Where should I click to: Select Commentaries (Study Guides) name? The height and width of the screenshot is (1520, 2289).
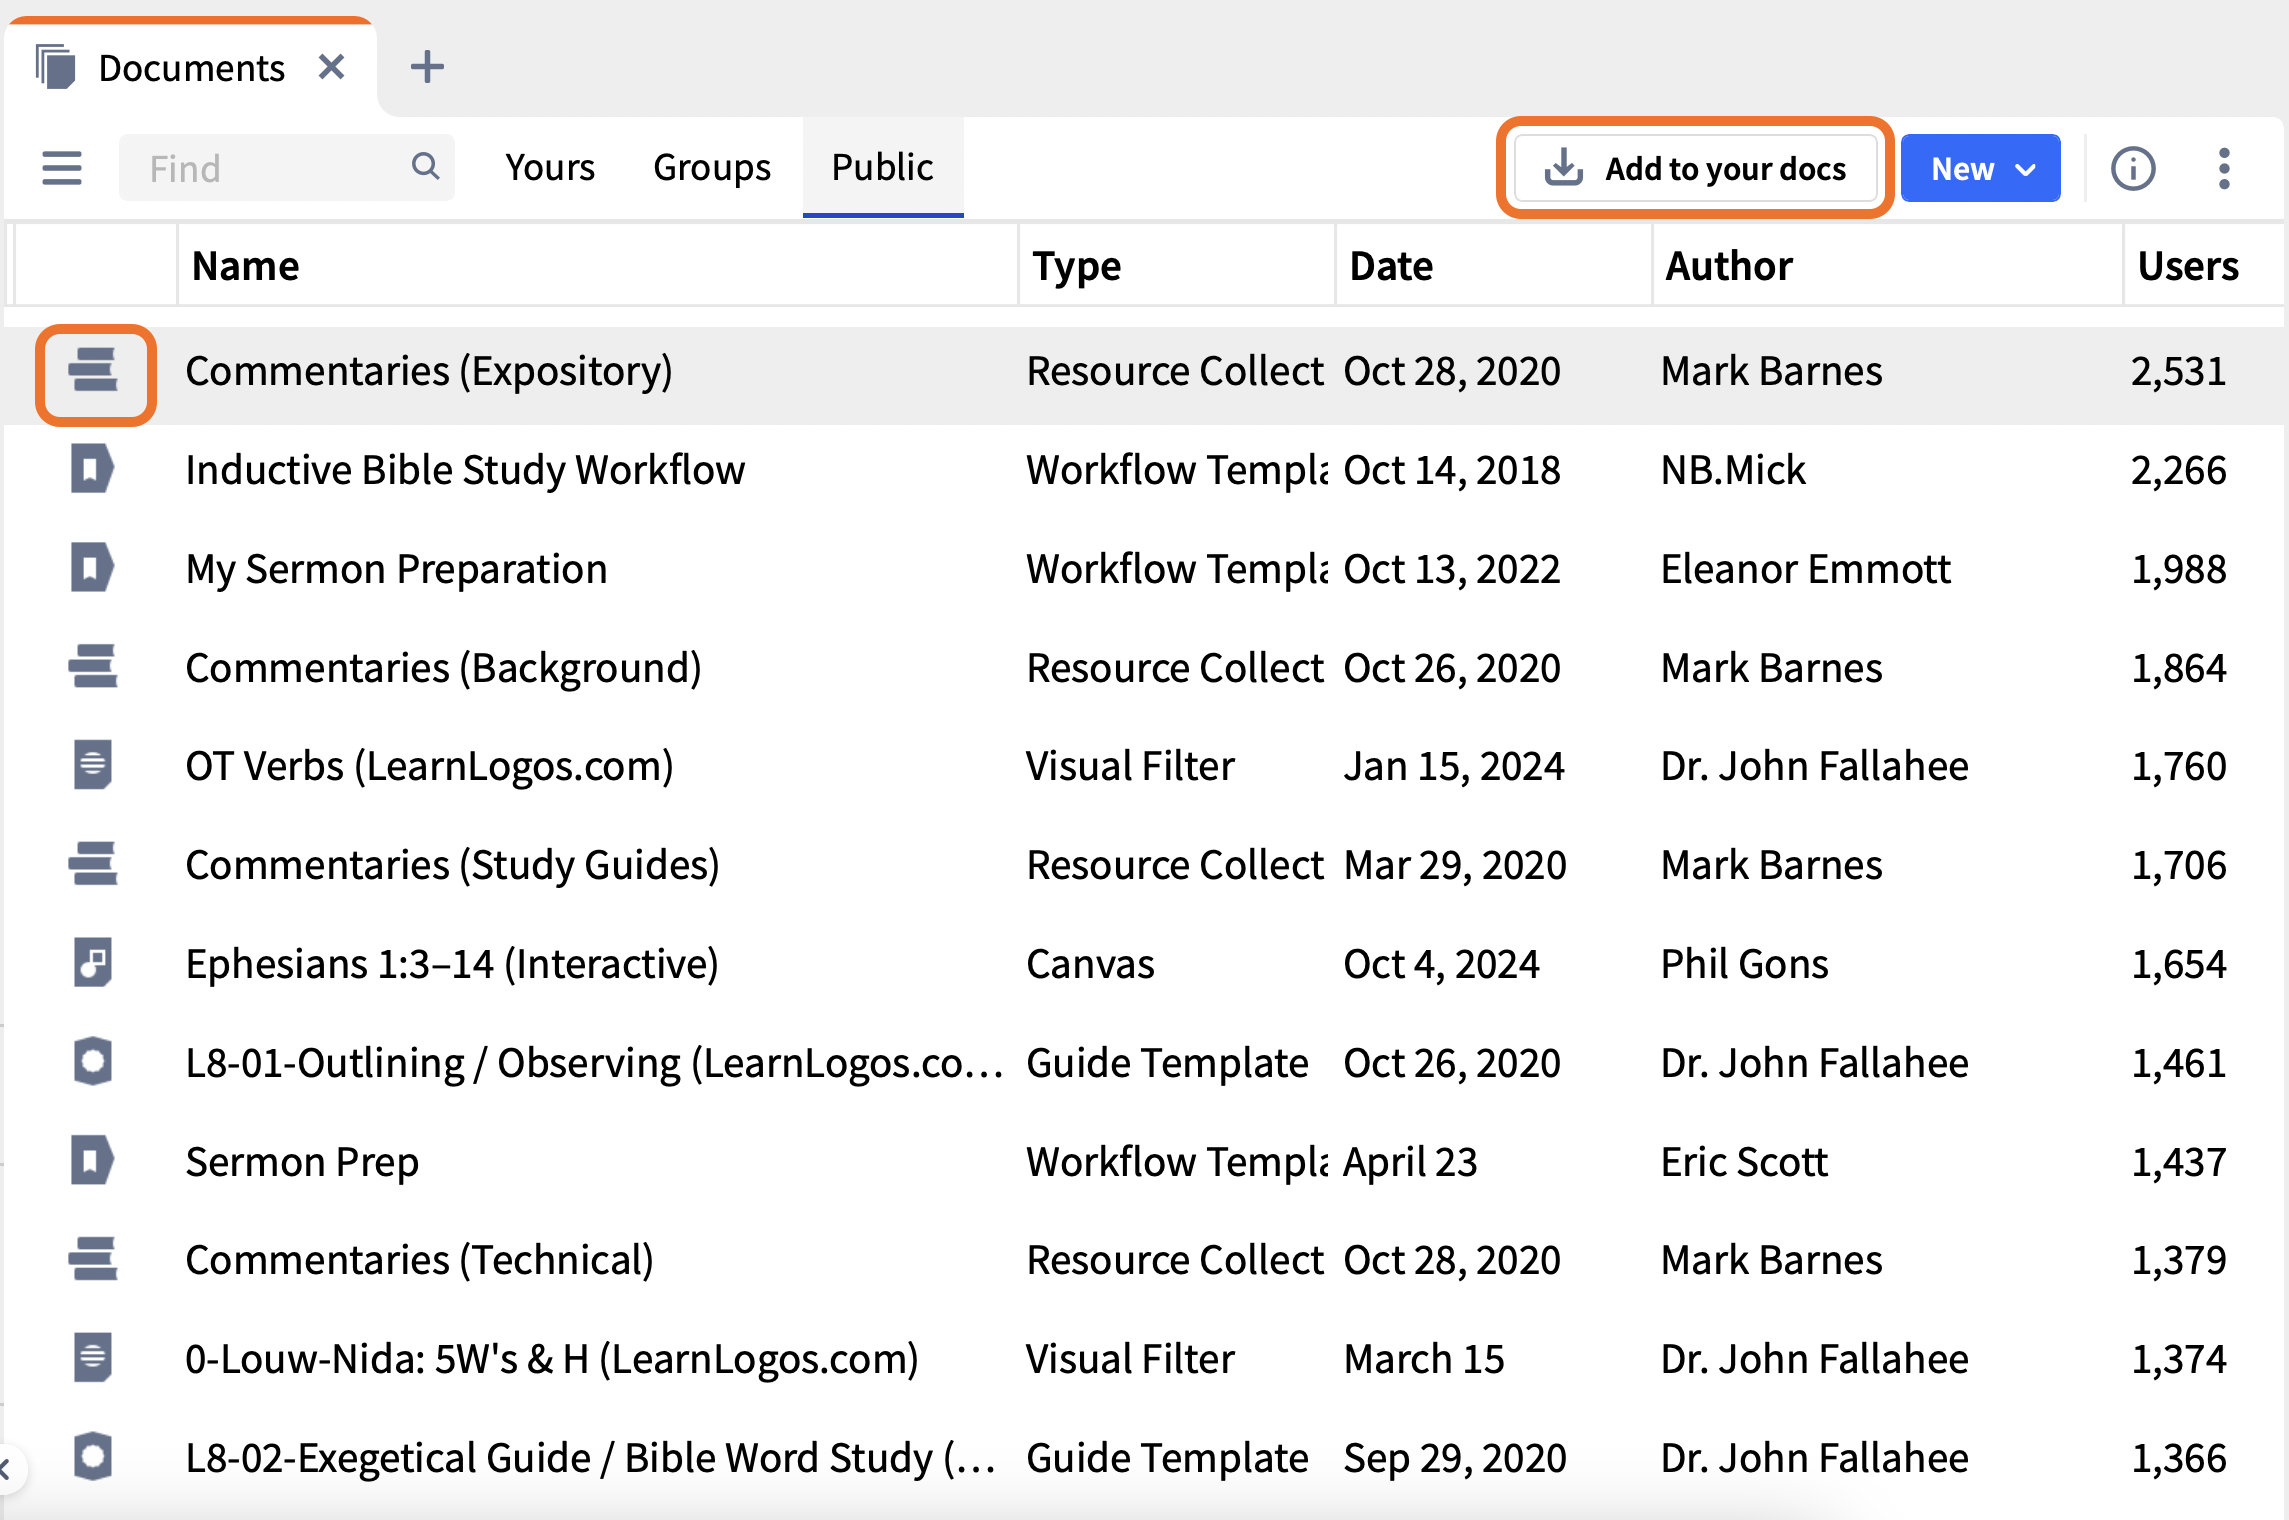[453, 865]
